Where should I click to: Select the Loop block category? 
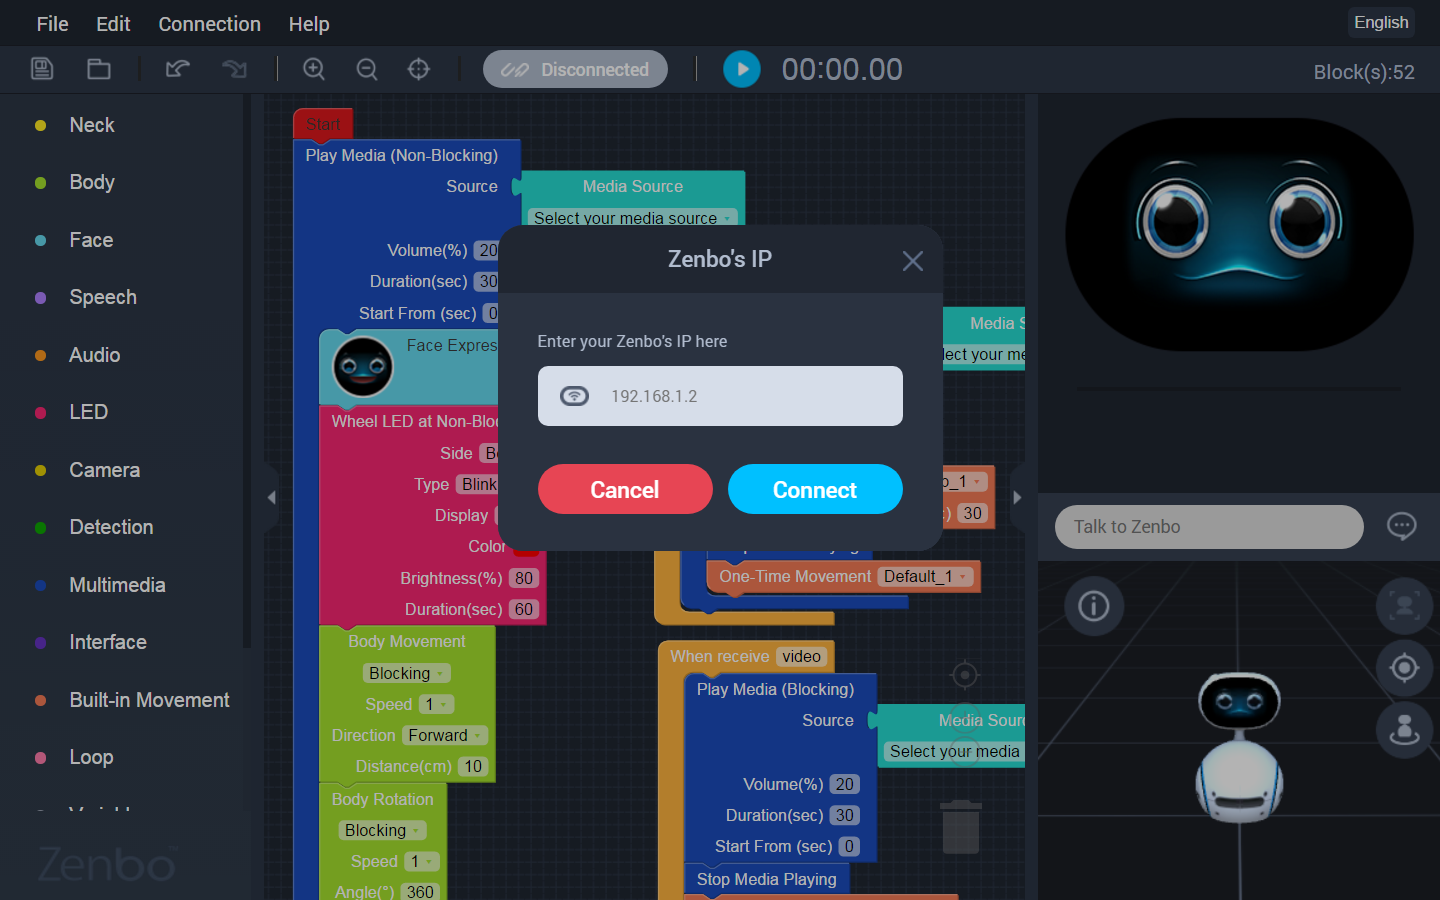point(91,757)
